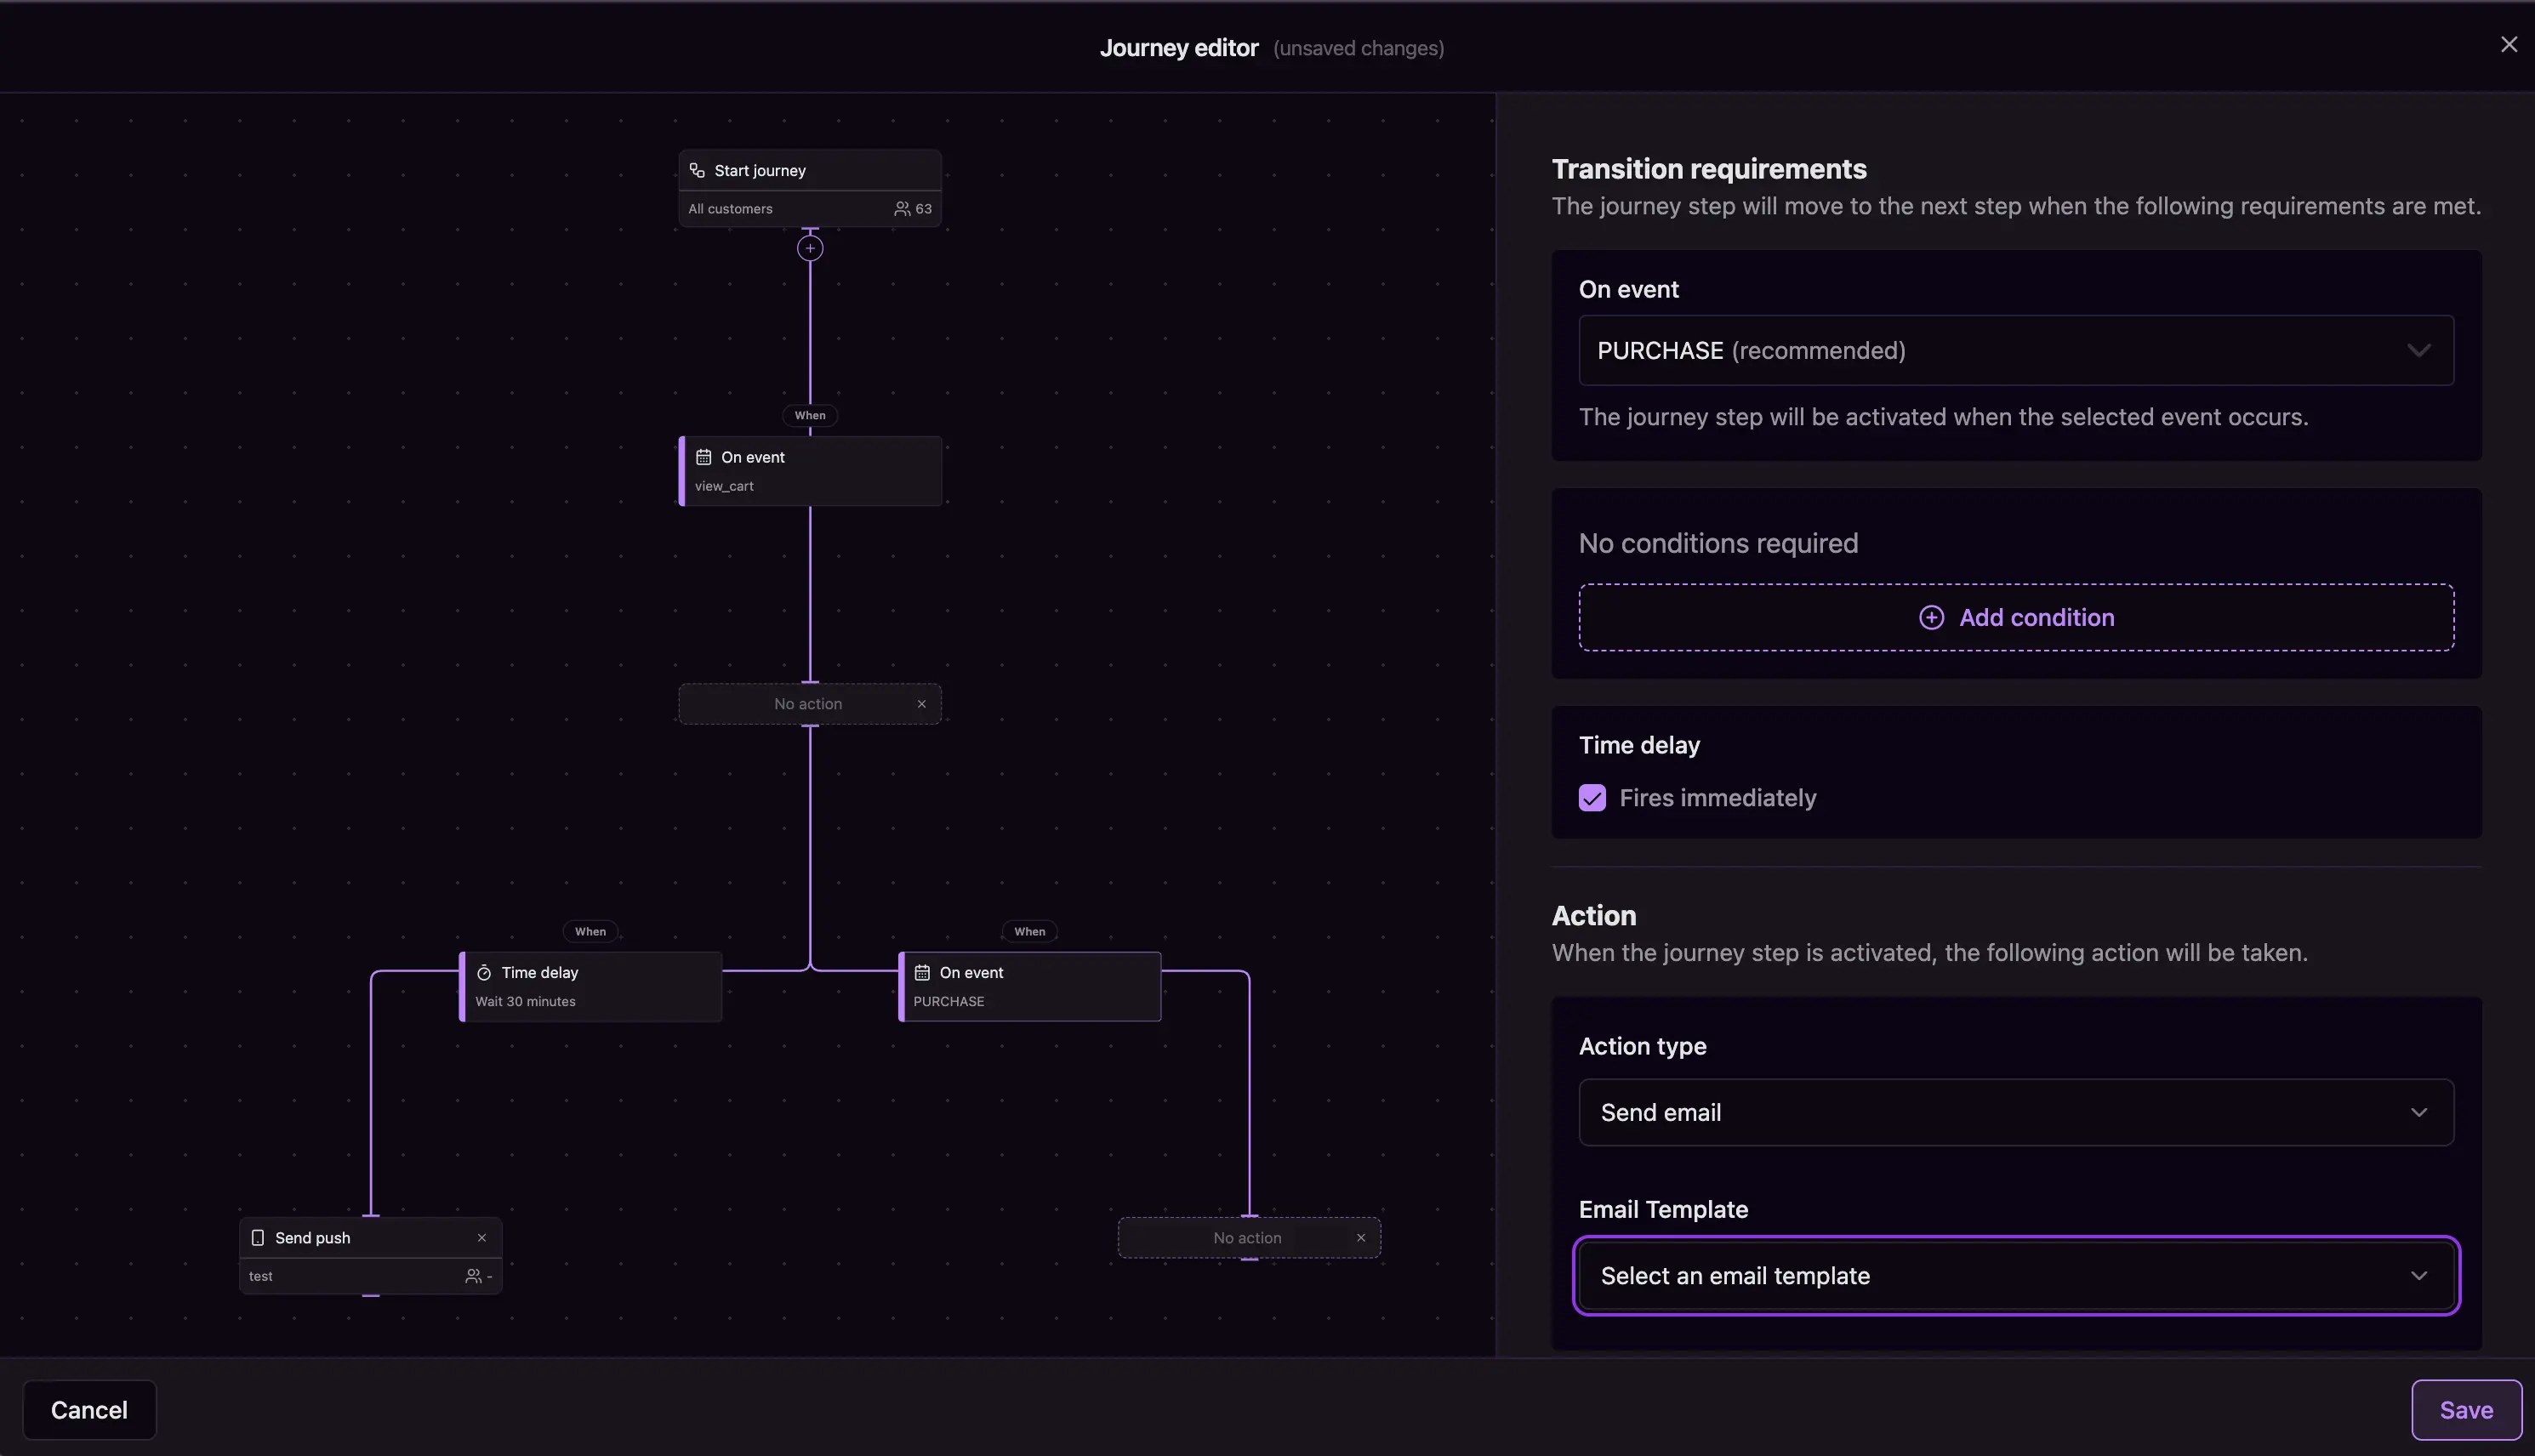Image resolution: width=2535 pixels, height=1456 pixels.
Task: Expand the Action type Send email dropdown
Action: click(x=2015, y=1113)
